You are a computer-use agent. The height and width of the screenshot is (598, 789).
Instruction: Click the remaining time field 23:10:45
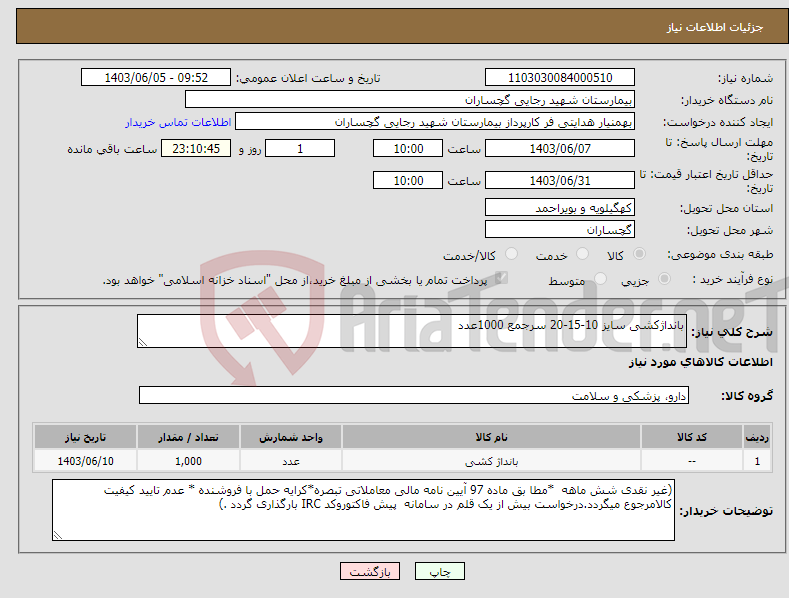point(196,148)
